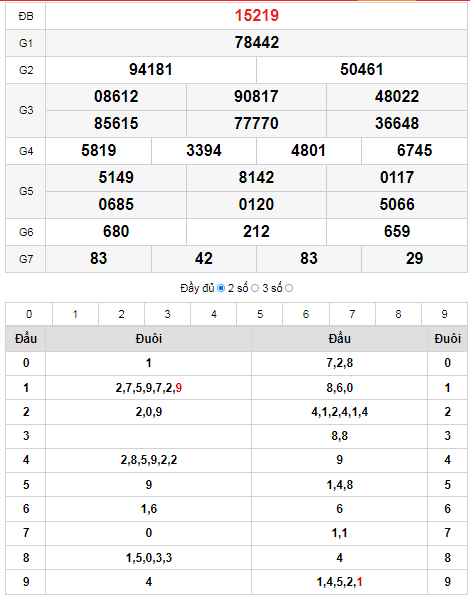Select digit 7 in the number filter row
The image size is (470, 597).
pos(352,314)
